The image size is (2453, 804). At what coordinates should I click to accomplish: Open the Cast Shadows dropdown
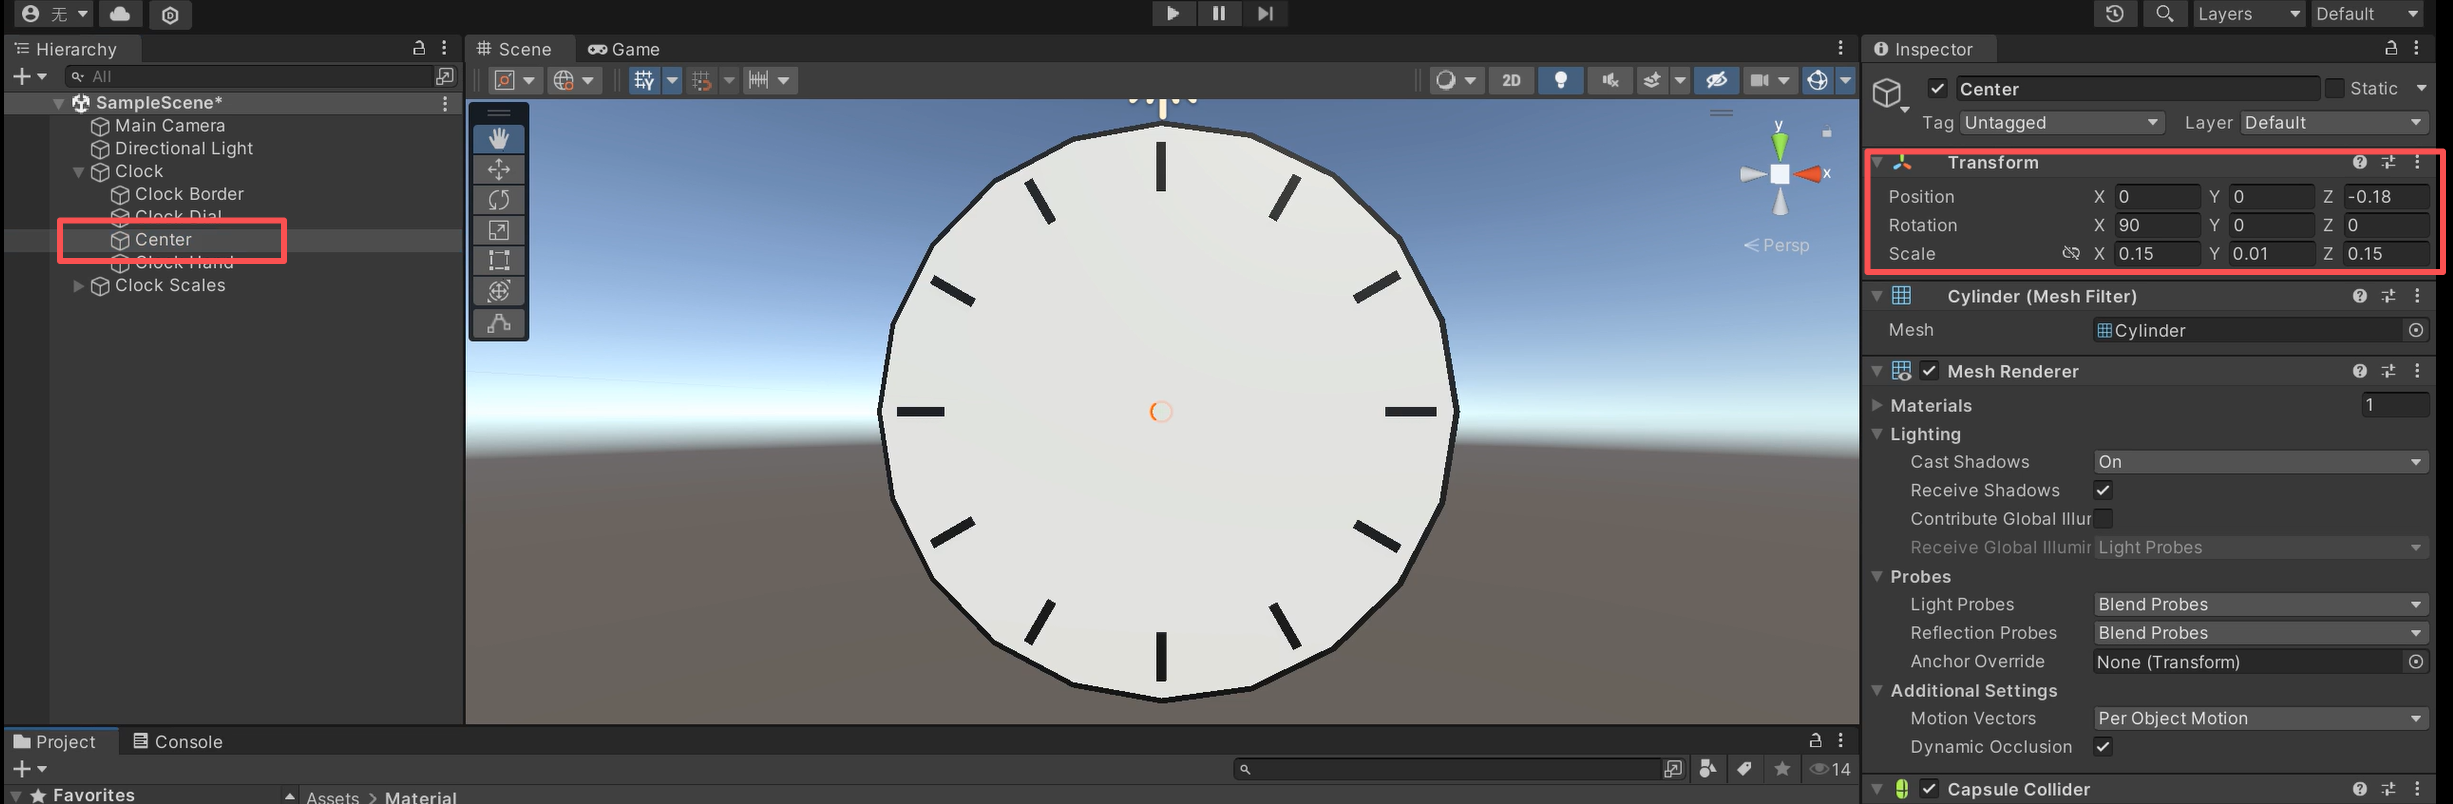(x=2261, y=462)
